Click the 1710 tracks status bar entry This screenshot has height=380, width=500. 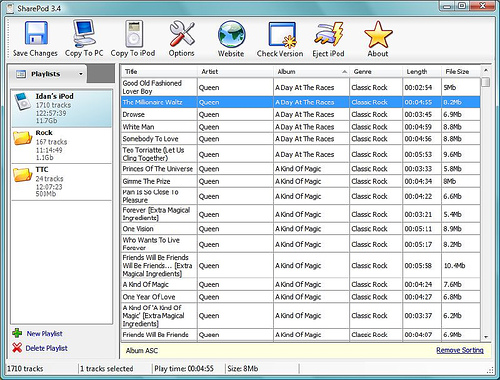pos(25,369)
